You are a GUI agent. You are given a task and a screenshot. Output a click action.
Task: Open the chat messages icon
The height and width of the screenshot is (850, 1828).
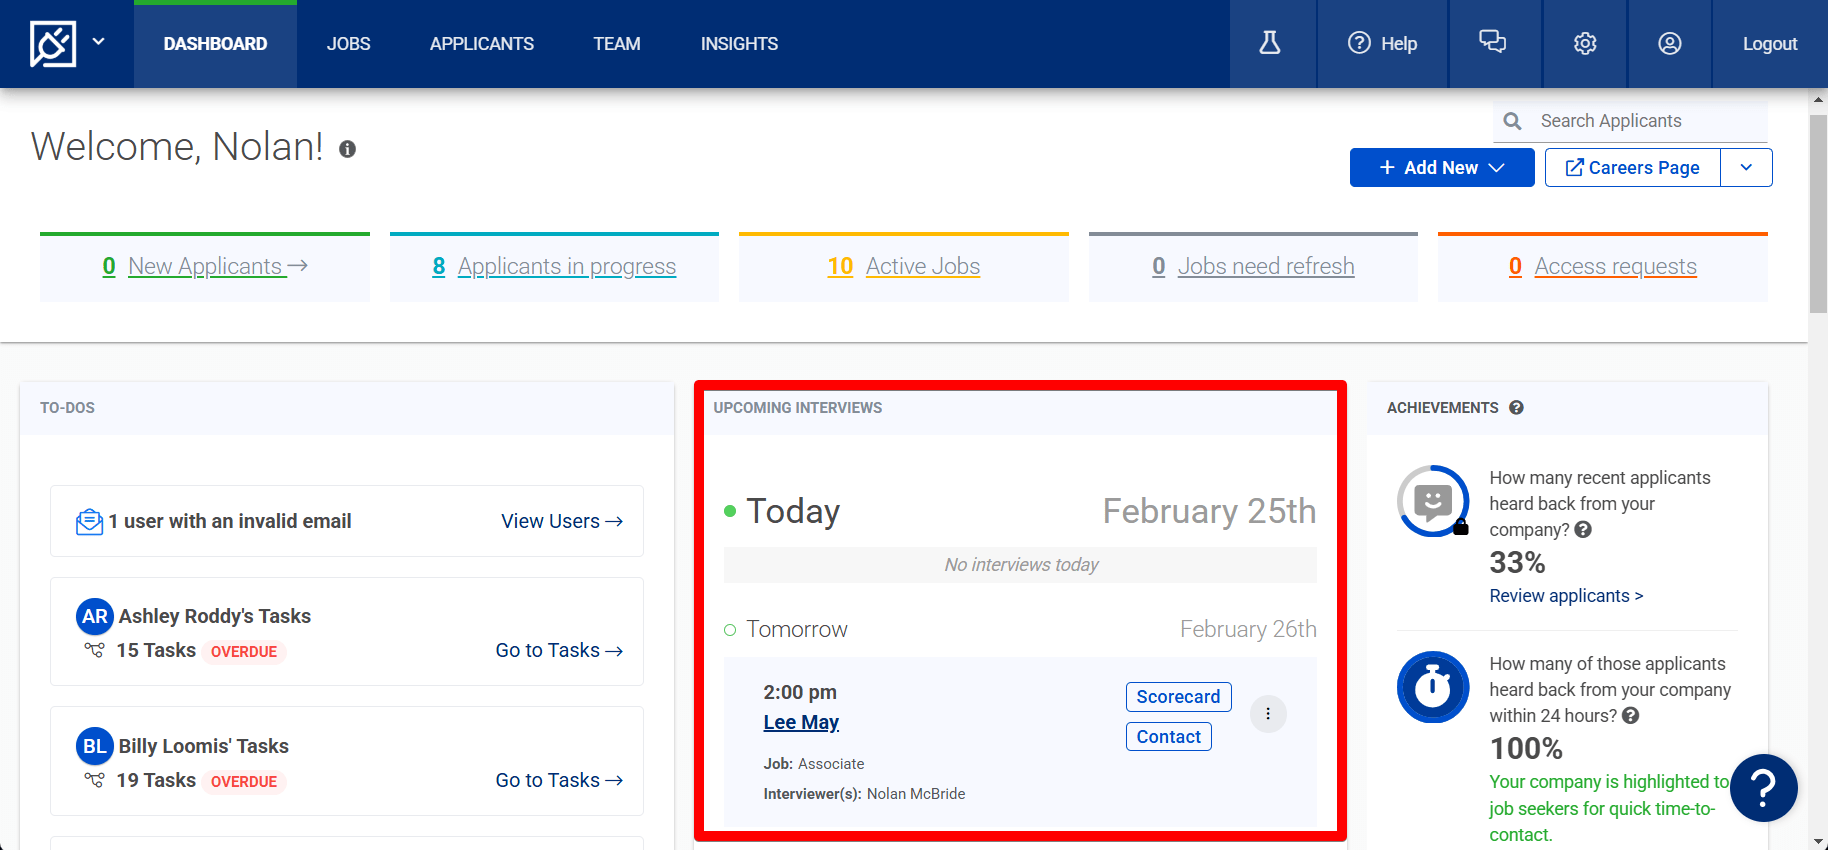[x=1493, y=43]
